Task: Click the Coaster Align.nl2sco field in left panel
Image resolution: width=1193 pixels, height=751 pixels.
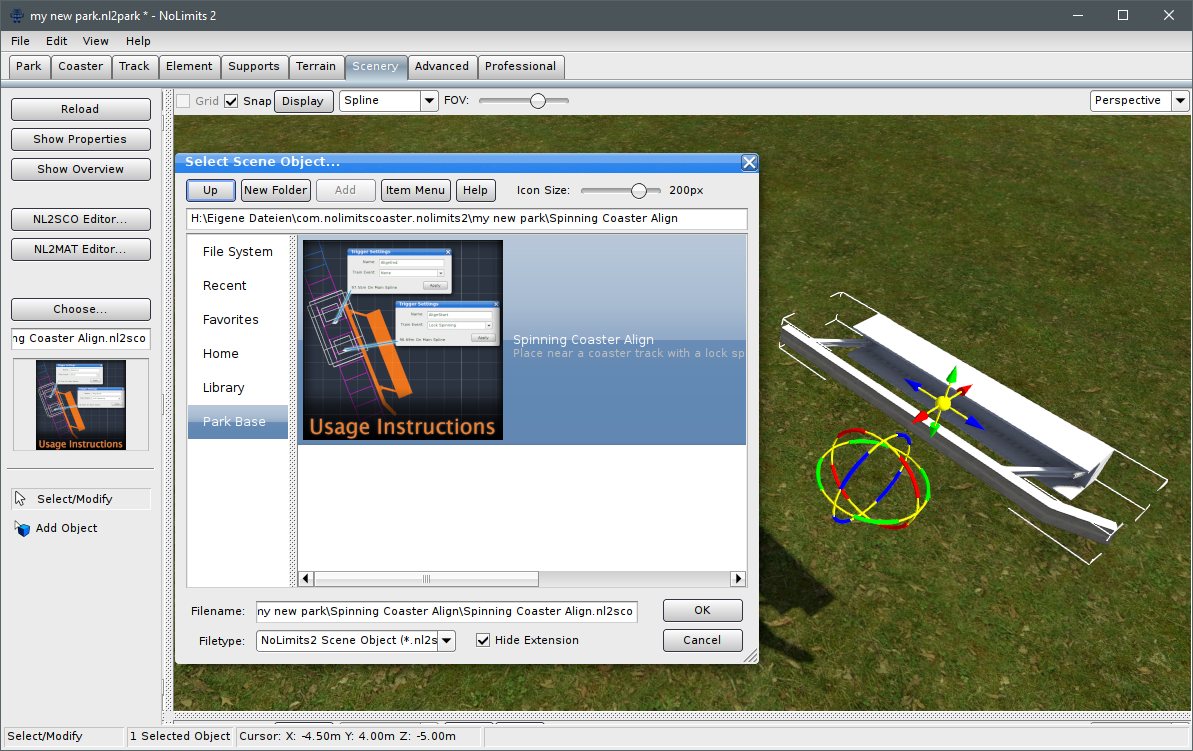Action: pyautogui.click(x=81, y=339)
